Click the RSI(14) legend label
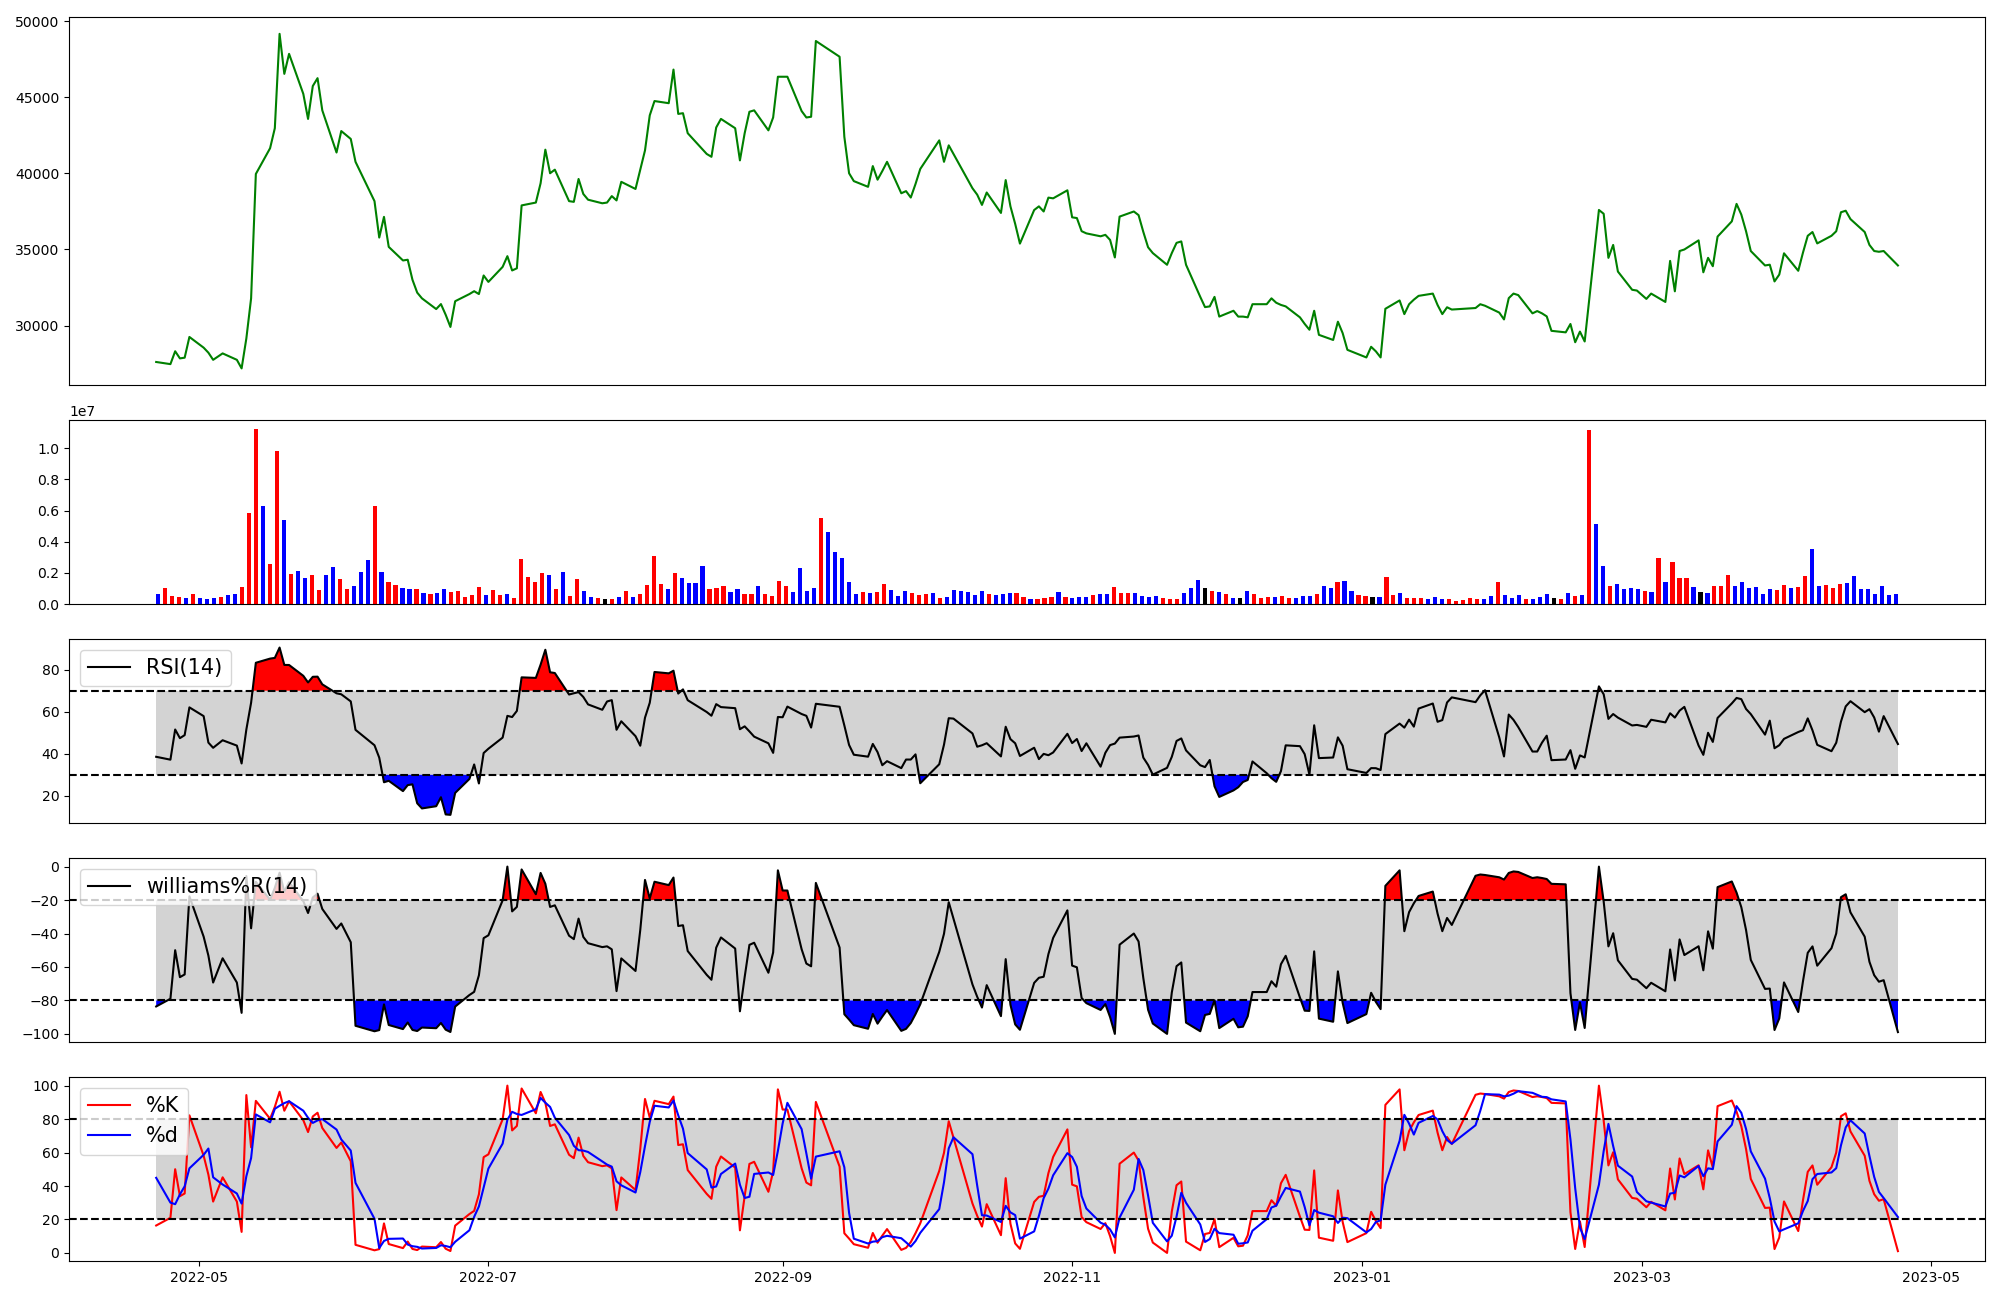 [x=184, y=667]
